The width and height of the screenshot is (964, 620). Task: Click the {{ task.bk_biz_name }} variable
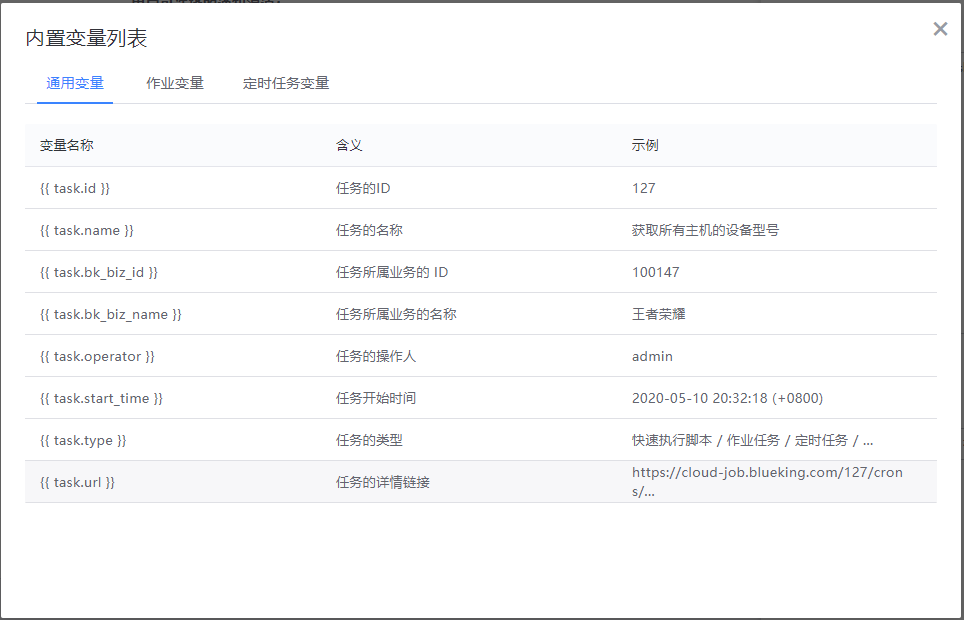111,314
